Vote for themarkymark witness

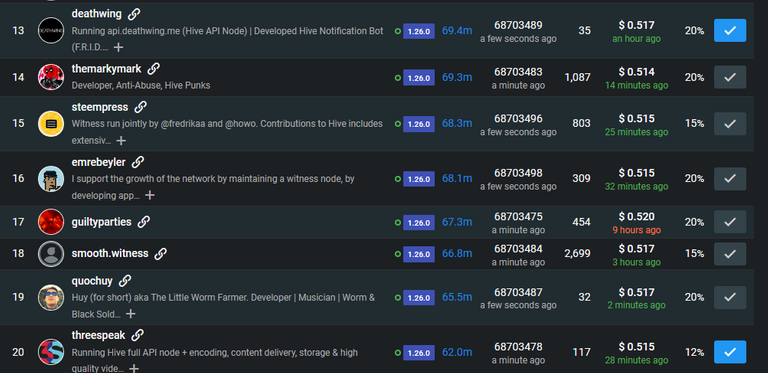pyautogui.click(x=730, y=77)
